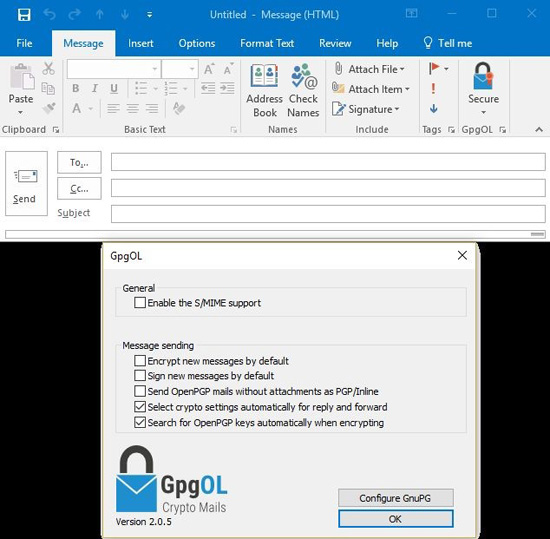Click the Grow Font icon
Viewport: 550px width, 539px height.
(209, 69)
